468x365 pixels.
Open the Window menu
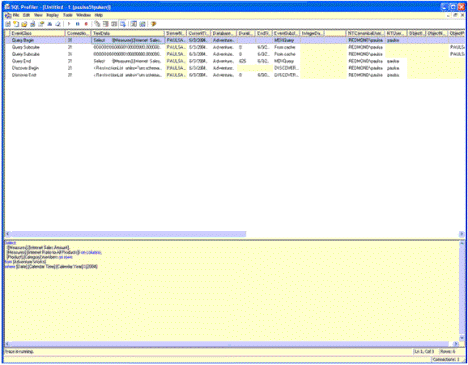pos(83,15)
